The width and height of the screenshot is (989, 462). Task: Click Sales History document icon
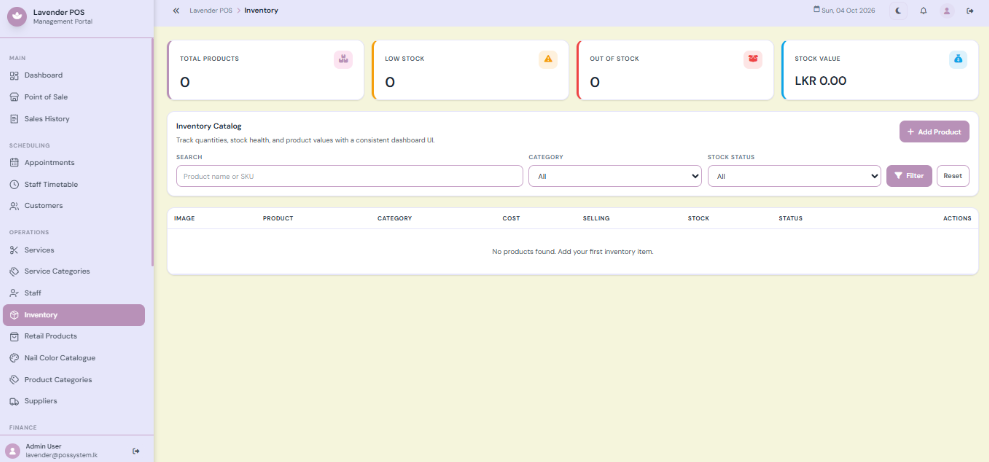pyautogui.click(x=14, y=119)
